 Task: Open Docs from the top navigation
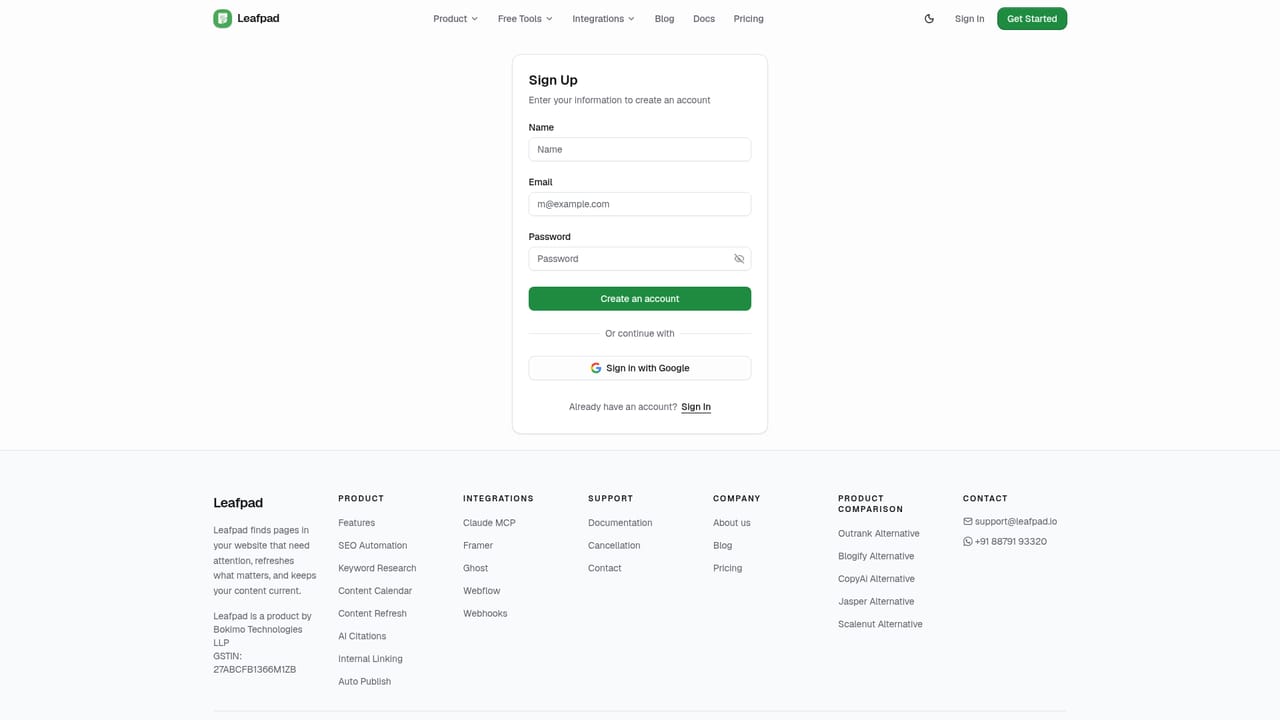coord(704,19)
